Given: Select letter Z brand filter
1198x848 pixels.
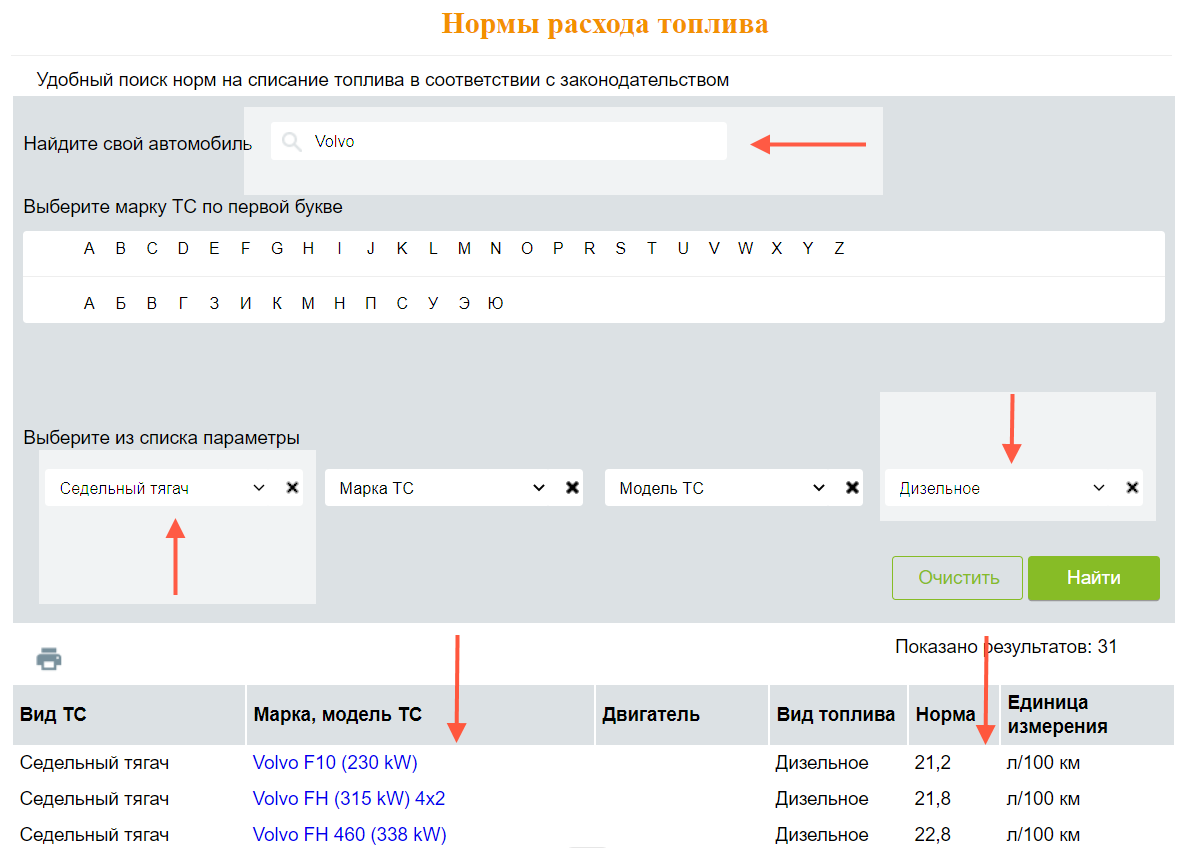Looking at the screenshot, I should pyautogui.click(x=839, y=248).
